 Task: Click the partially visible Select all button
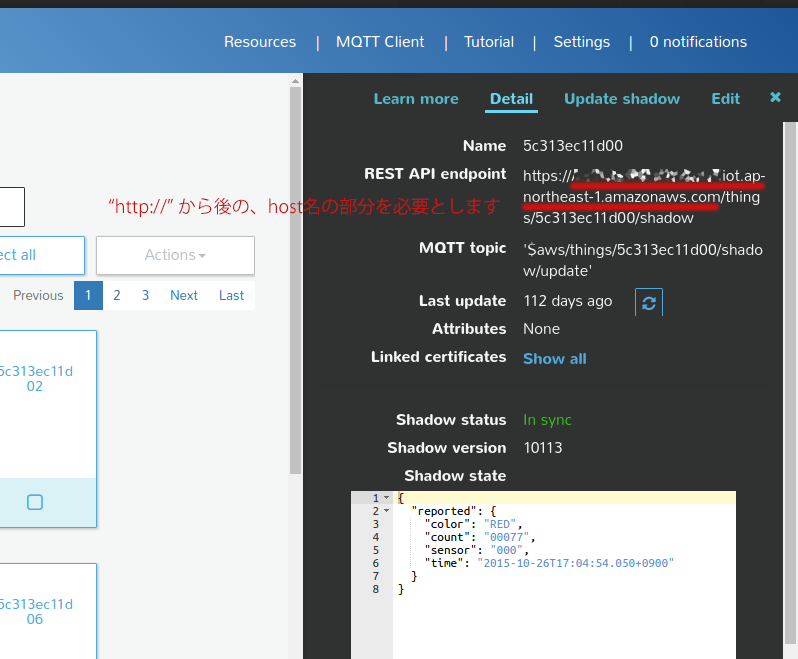pyautogui.click(x=42, y=255)
